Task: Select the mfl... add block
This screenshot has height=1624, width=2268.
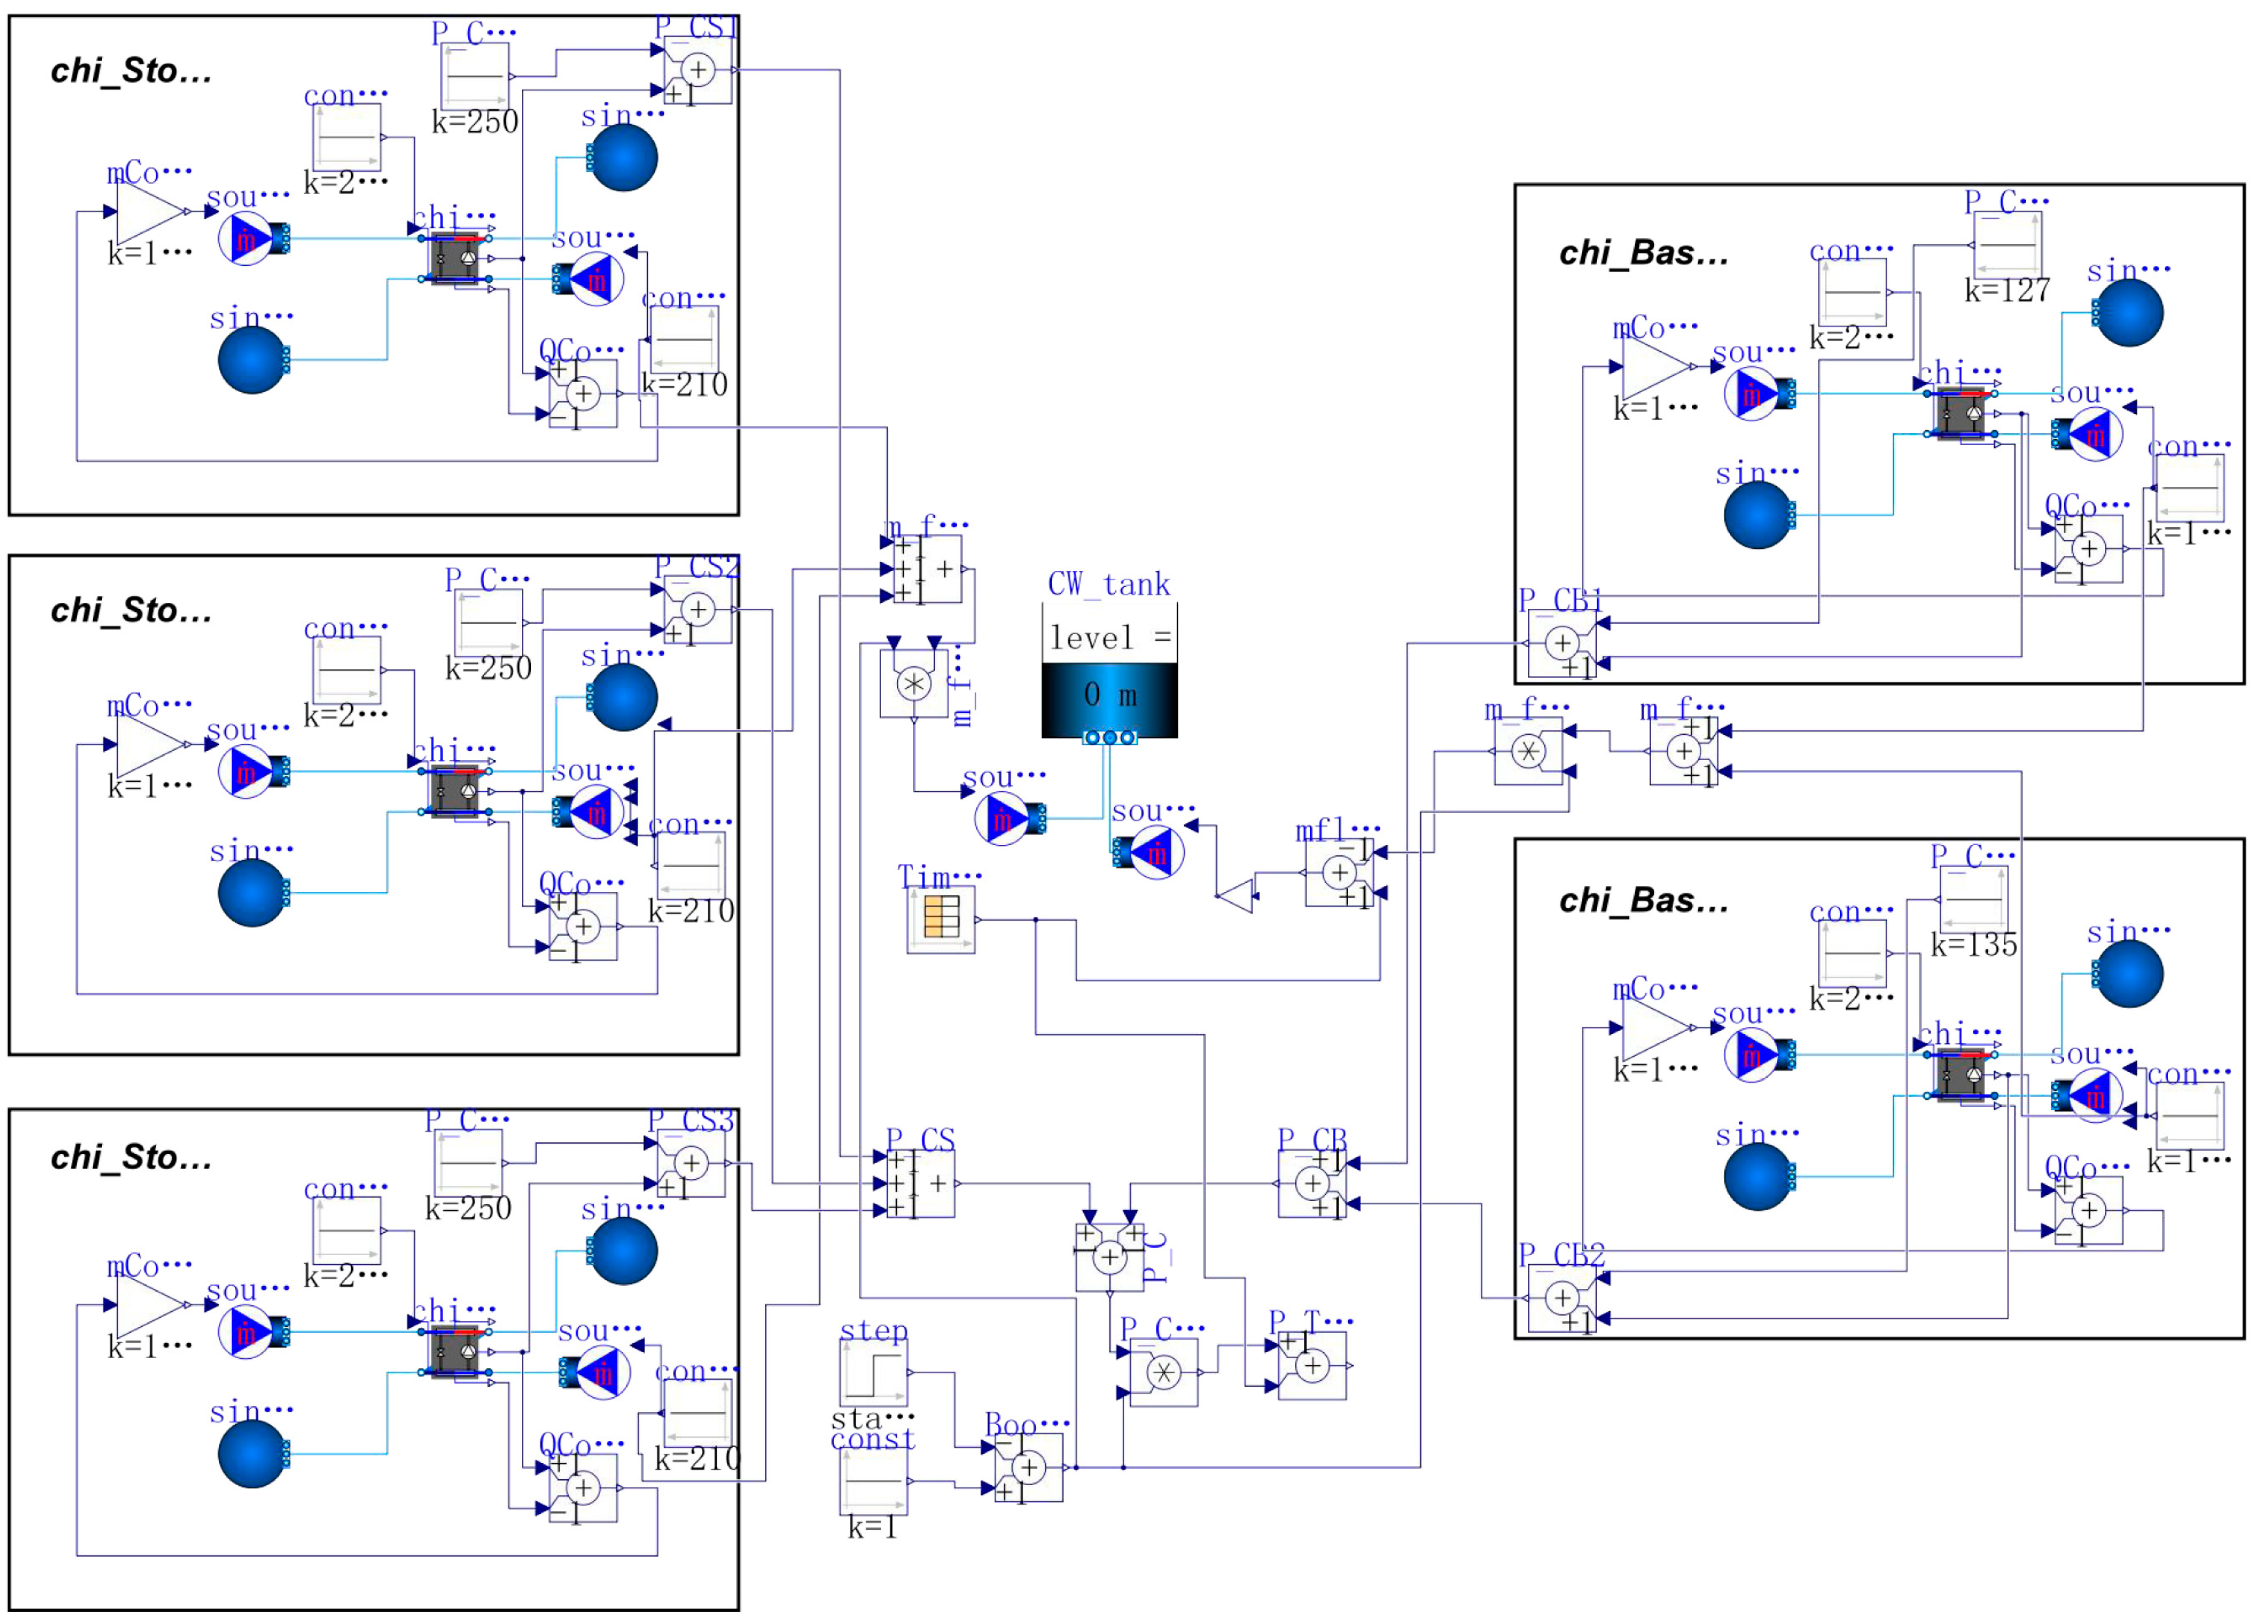Action: [1339, 872]
